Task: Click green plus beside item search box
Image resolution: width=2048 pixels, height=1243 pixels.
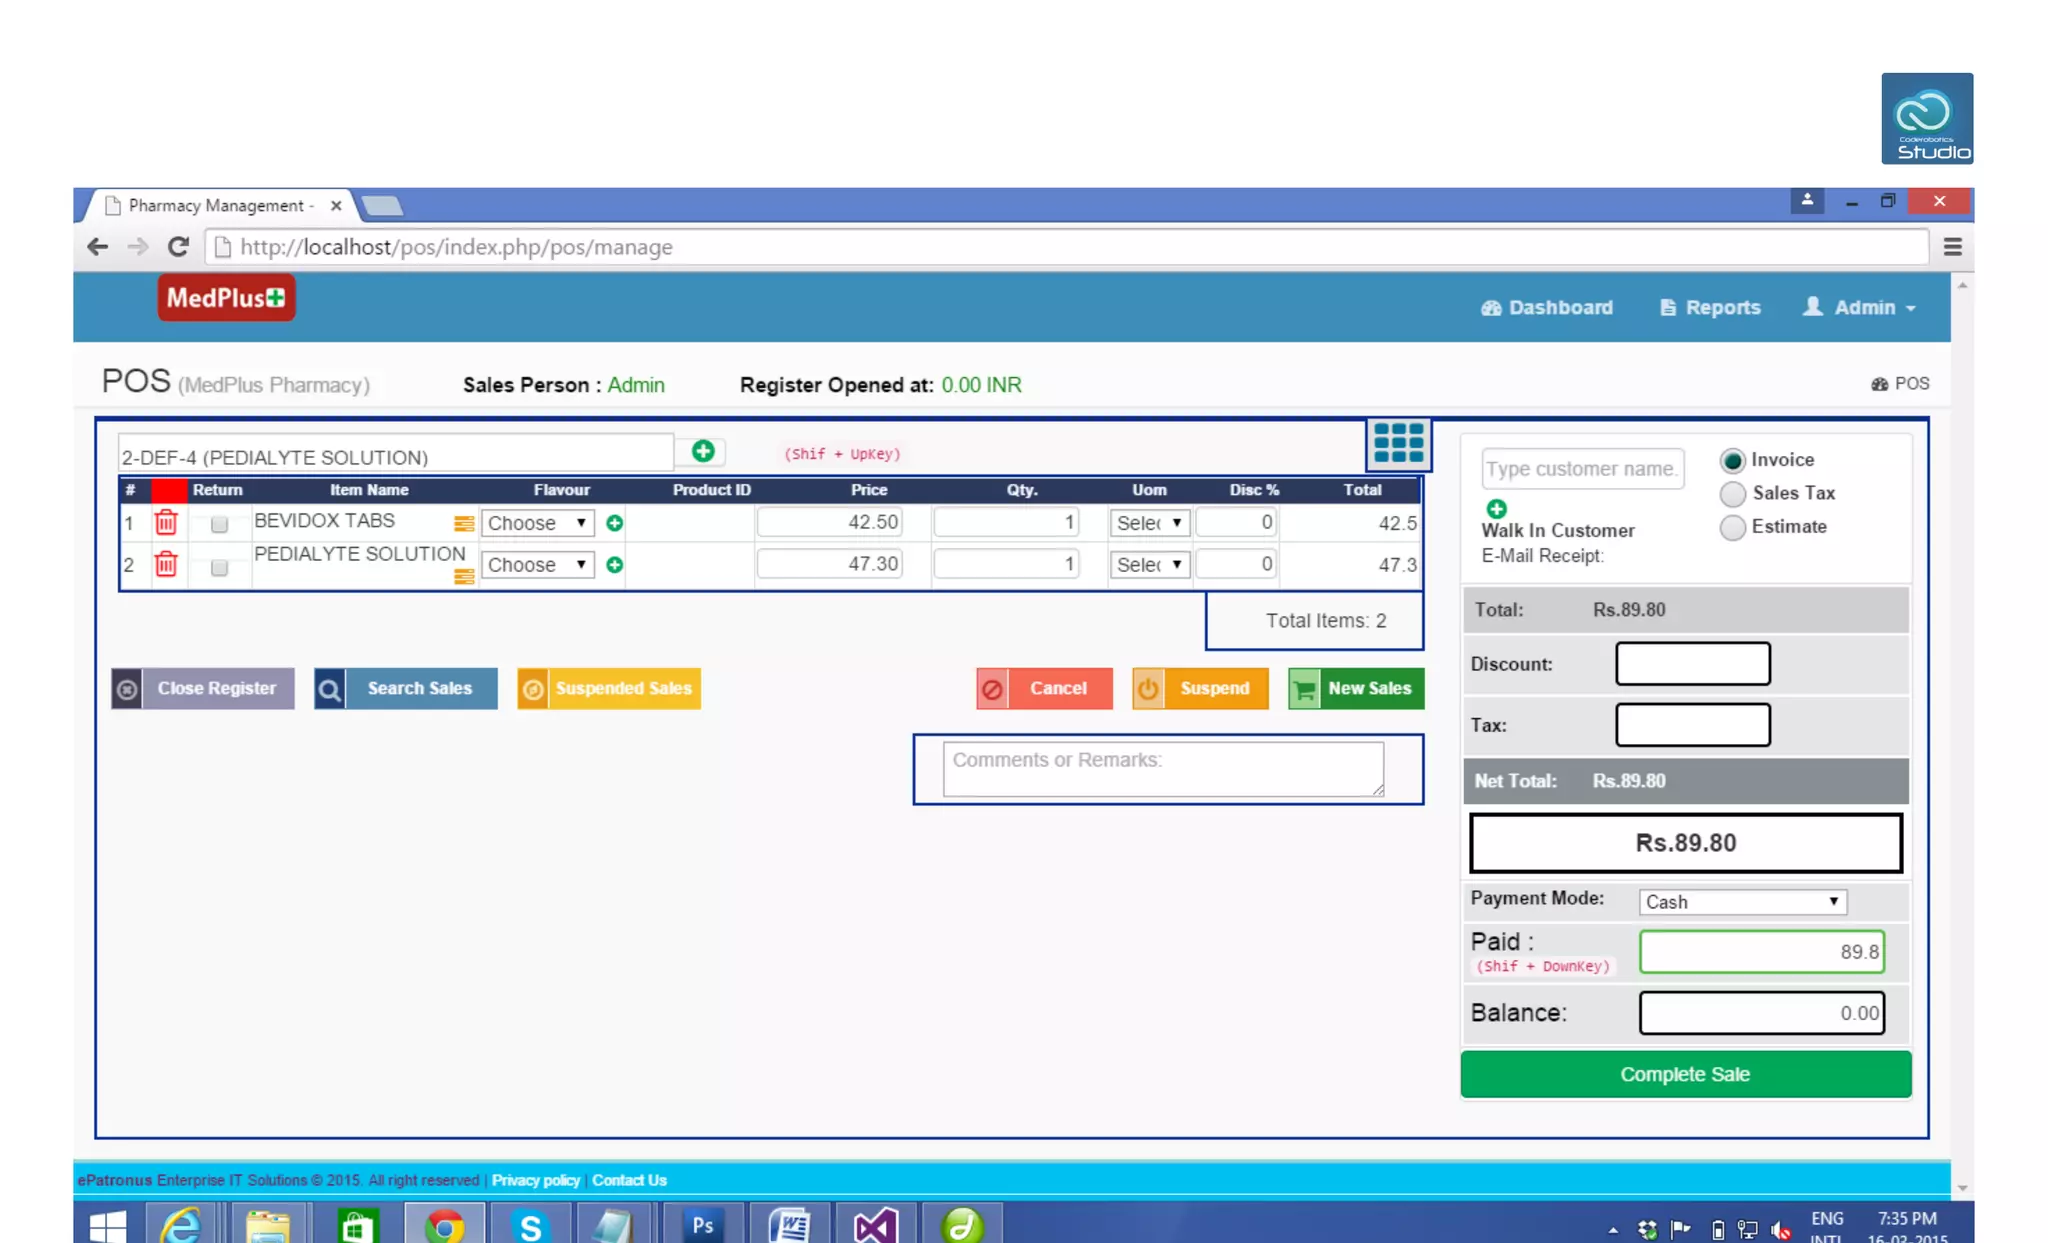Action: coord(703,452)
